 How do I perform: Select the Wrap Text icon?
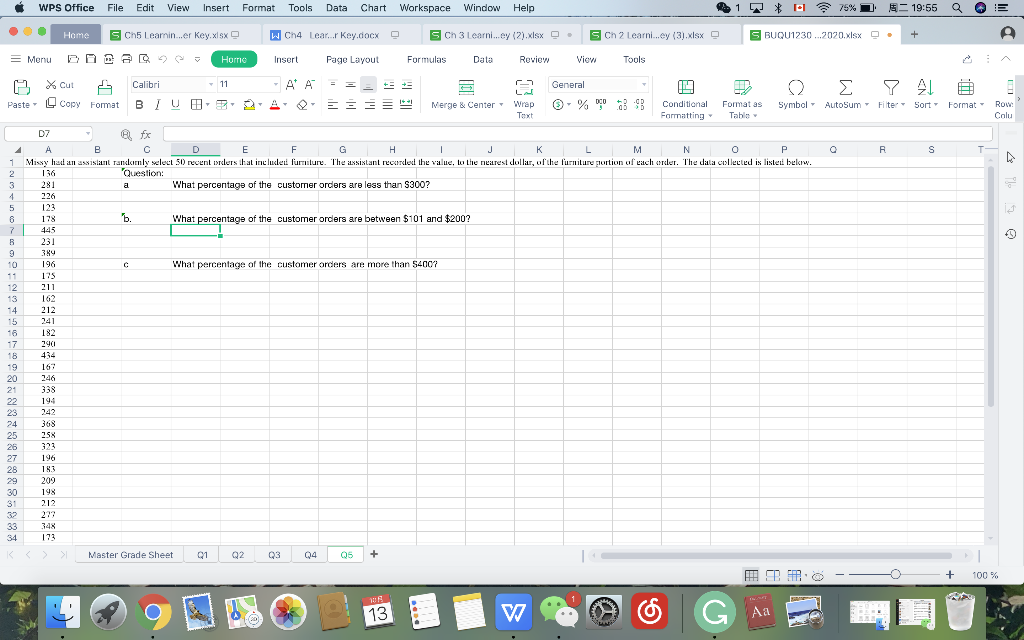coord(524,88)
